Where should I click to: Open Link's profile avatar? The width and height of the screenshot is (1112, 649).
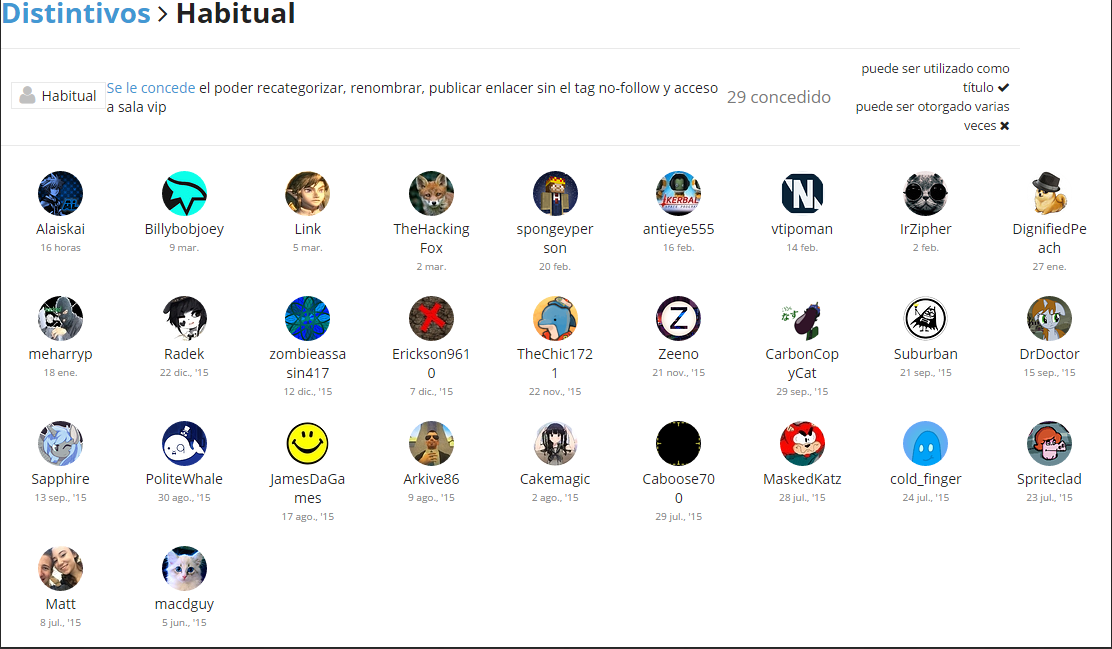point(307,194)
